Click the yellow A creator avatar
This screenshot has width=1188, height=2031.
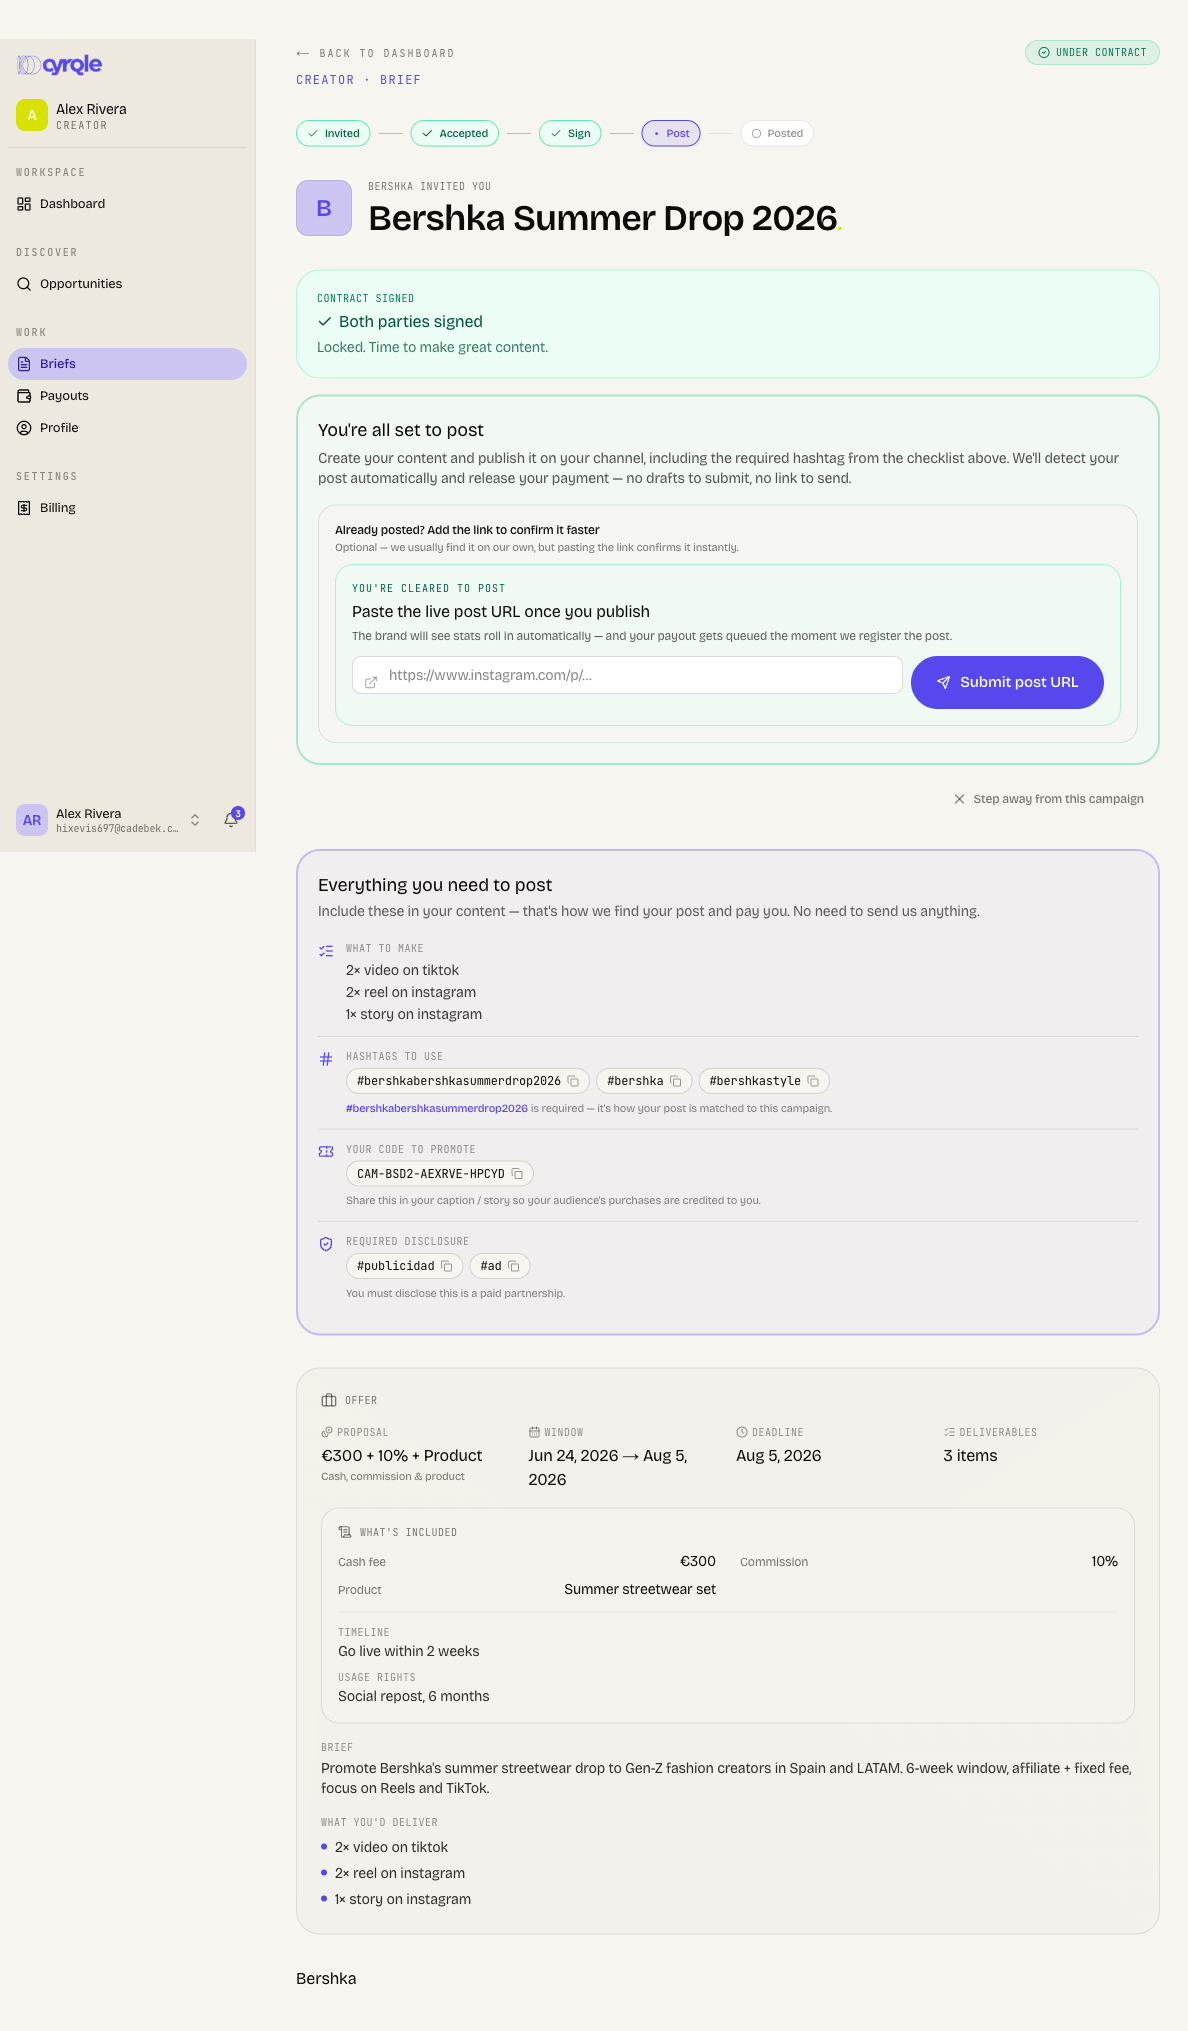(32, 115)
